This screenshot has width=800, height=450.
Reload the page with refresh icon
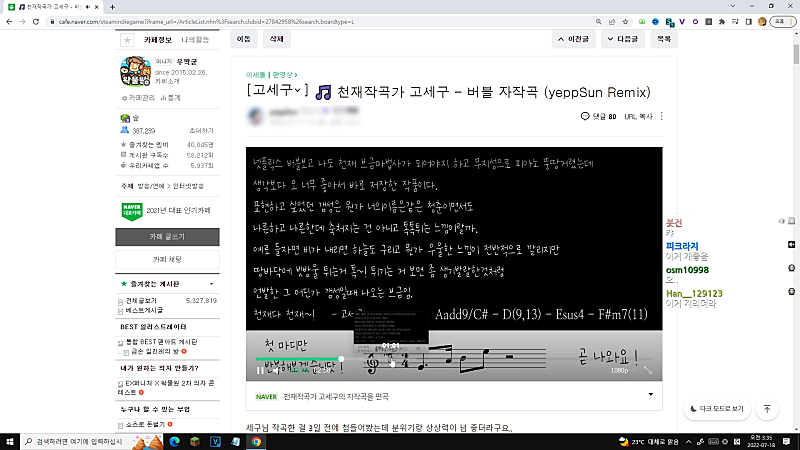[x=36, y=21]
